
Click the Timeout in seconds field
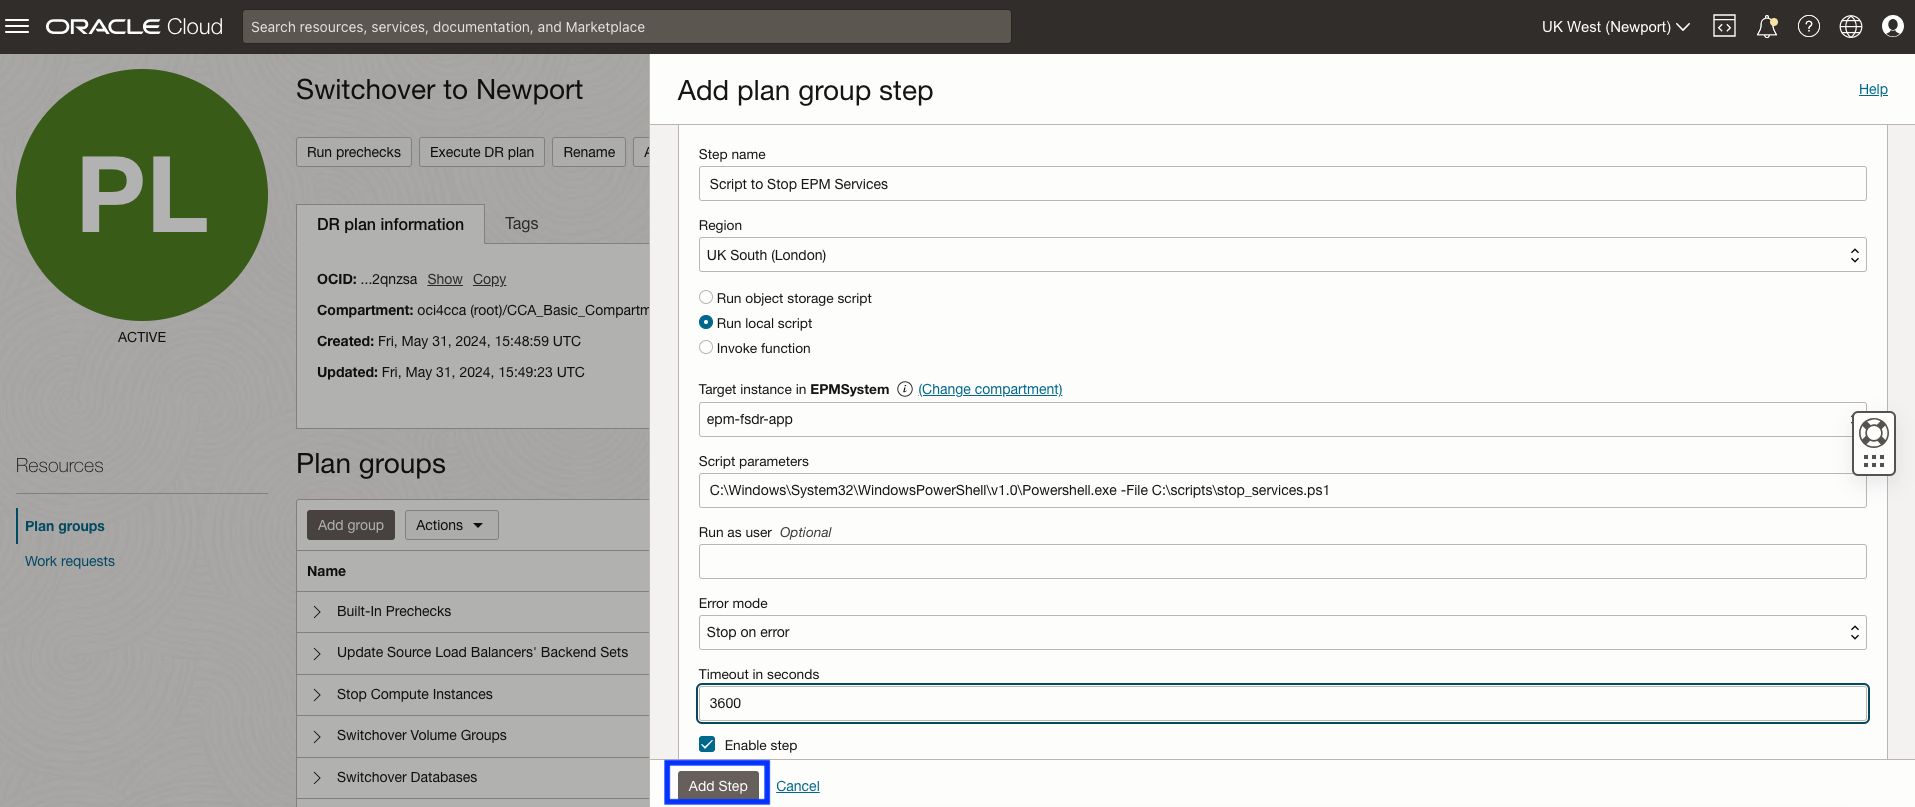(1282, 703)
